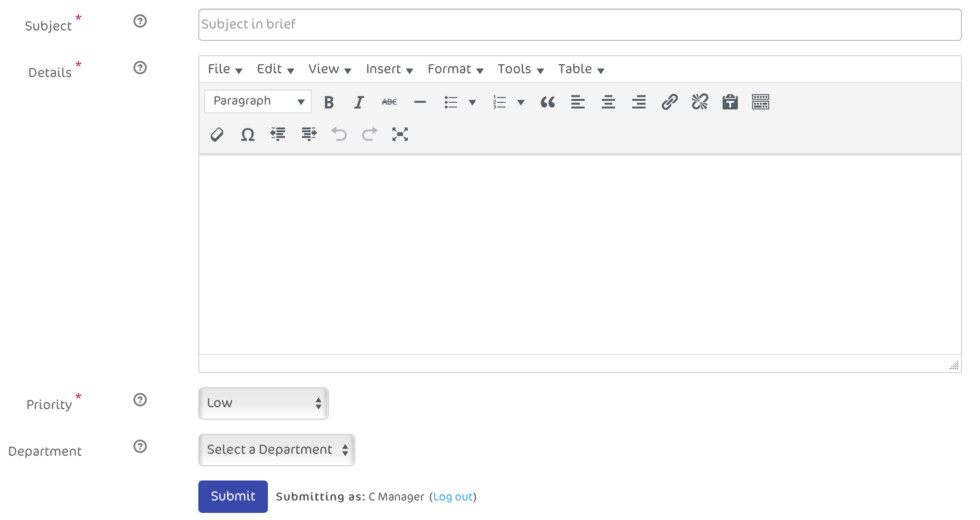This screenshot has height=520, width=980.
Task: Open the Table menu
Action: pyautogui.click(x=581, y=69)
